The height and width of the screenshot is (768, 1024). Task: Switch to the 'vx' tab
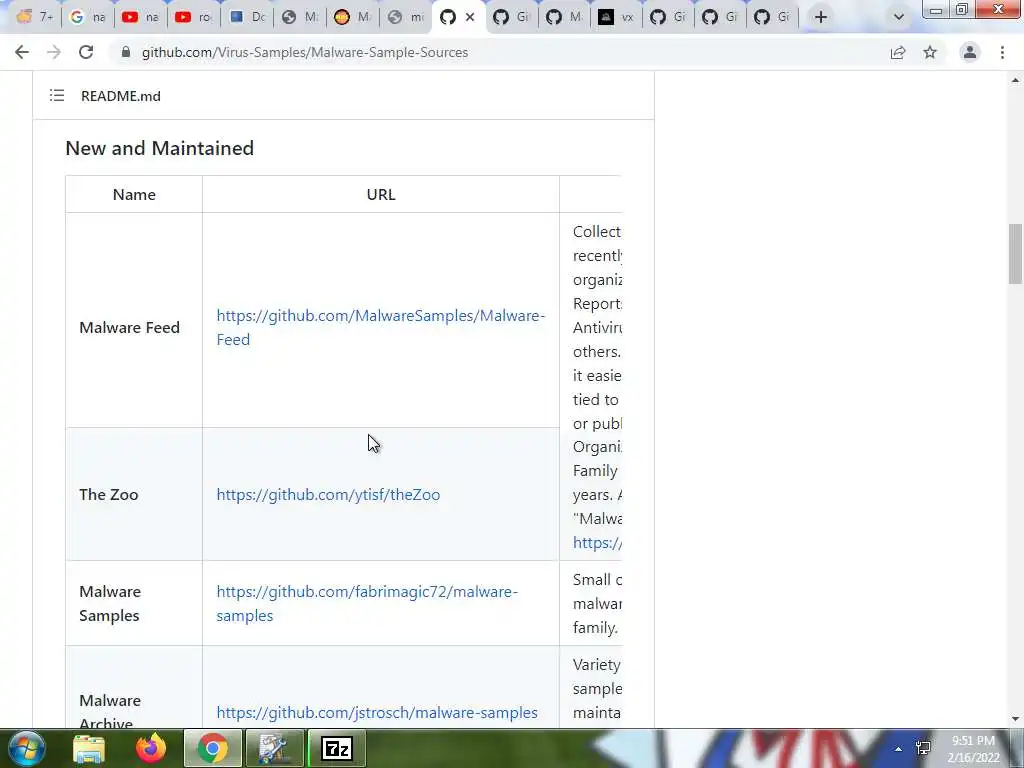(x=616, y=17)
